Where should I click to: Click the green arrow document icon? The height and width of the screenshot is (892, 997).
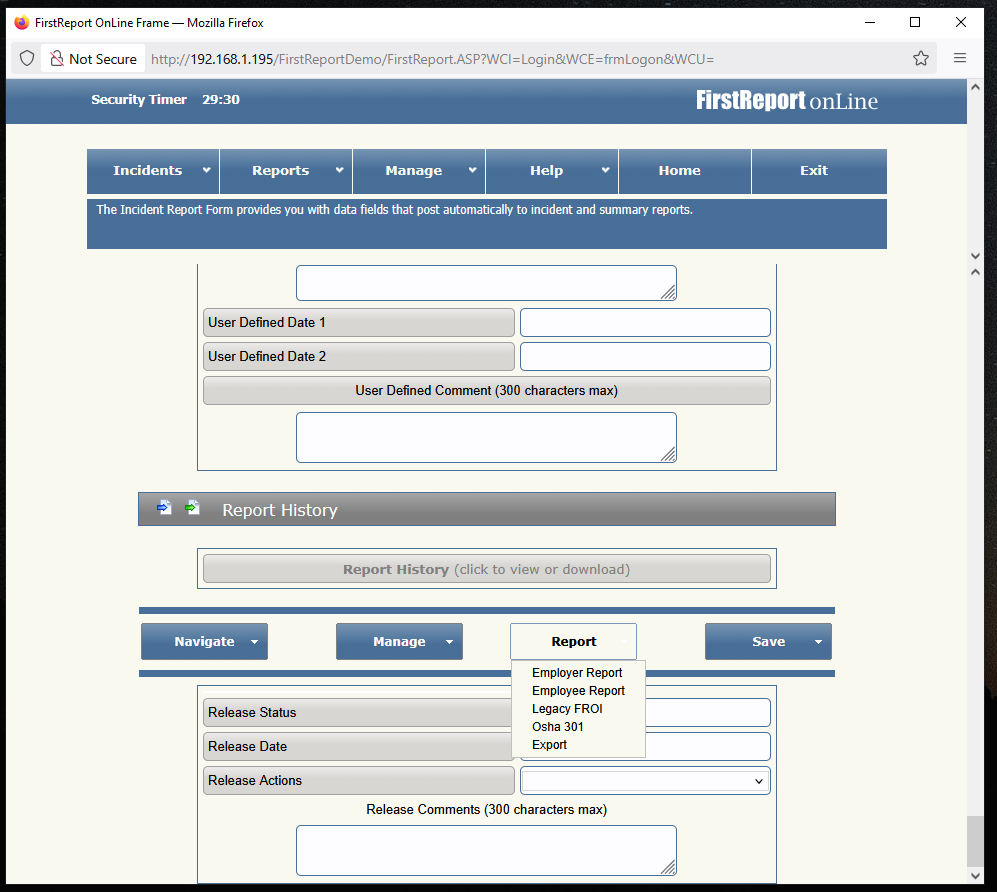192,508
